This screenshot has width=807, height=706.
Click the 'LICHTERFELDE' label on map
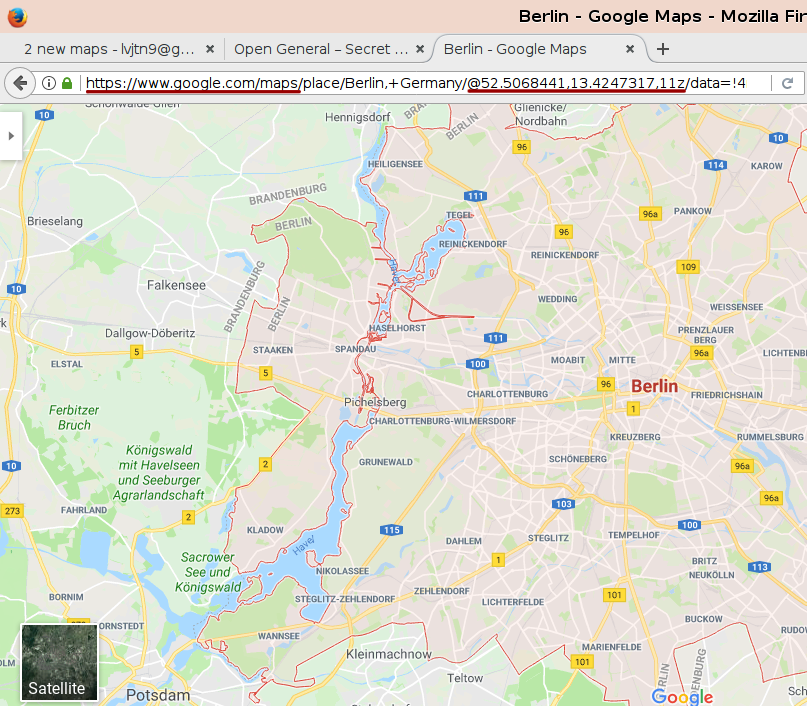(513, 602)
